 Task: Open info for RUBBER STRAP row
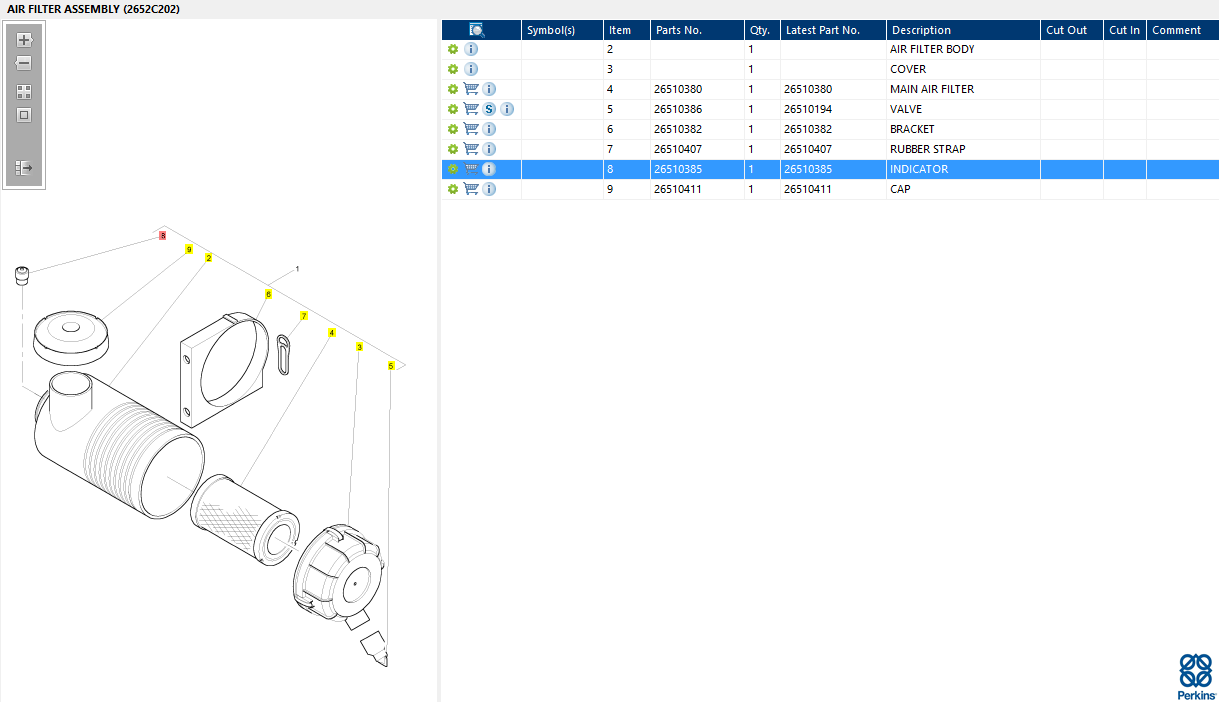(x=489, y=149)
